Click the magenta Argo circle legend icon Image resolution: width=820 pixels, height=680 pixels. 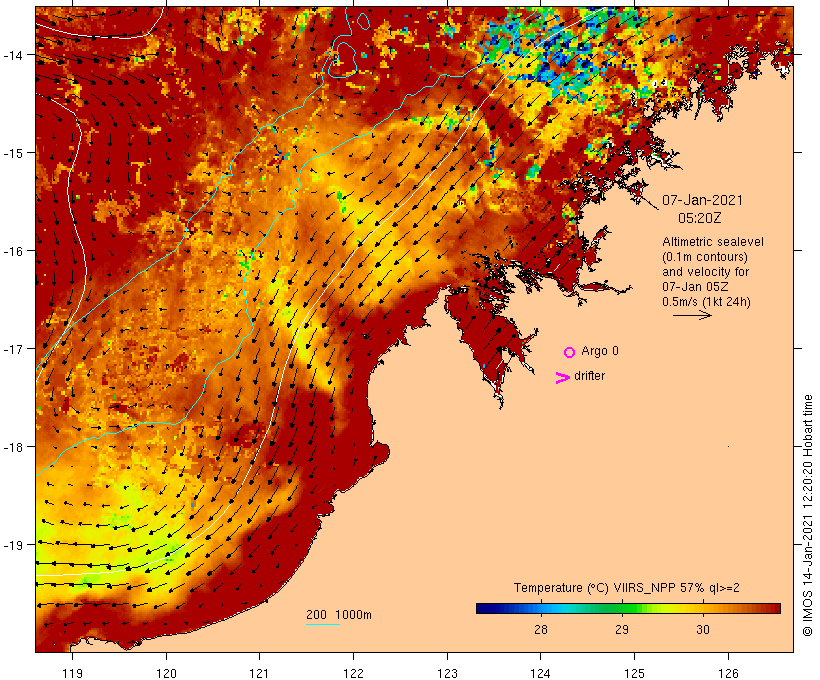569,352
